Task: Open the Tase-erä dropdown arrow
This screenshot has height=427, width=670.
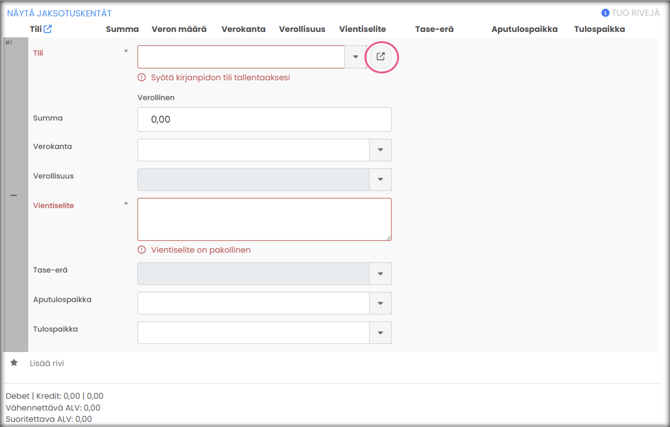Action: [x=380, y=274]
